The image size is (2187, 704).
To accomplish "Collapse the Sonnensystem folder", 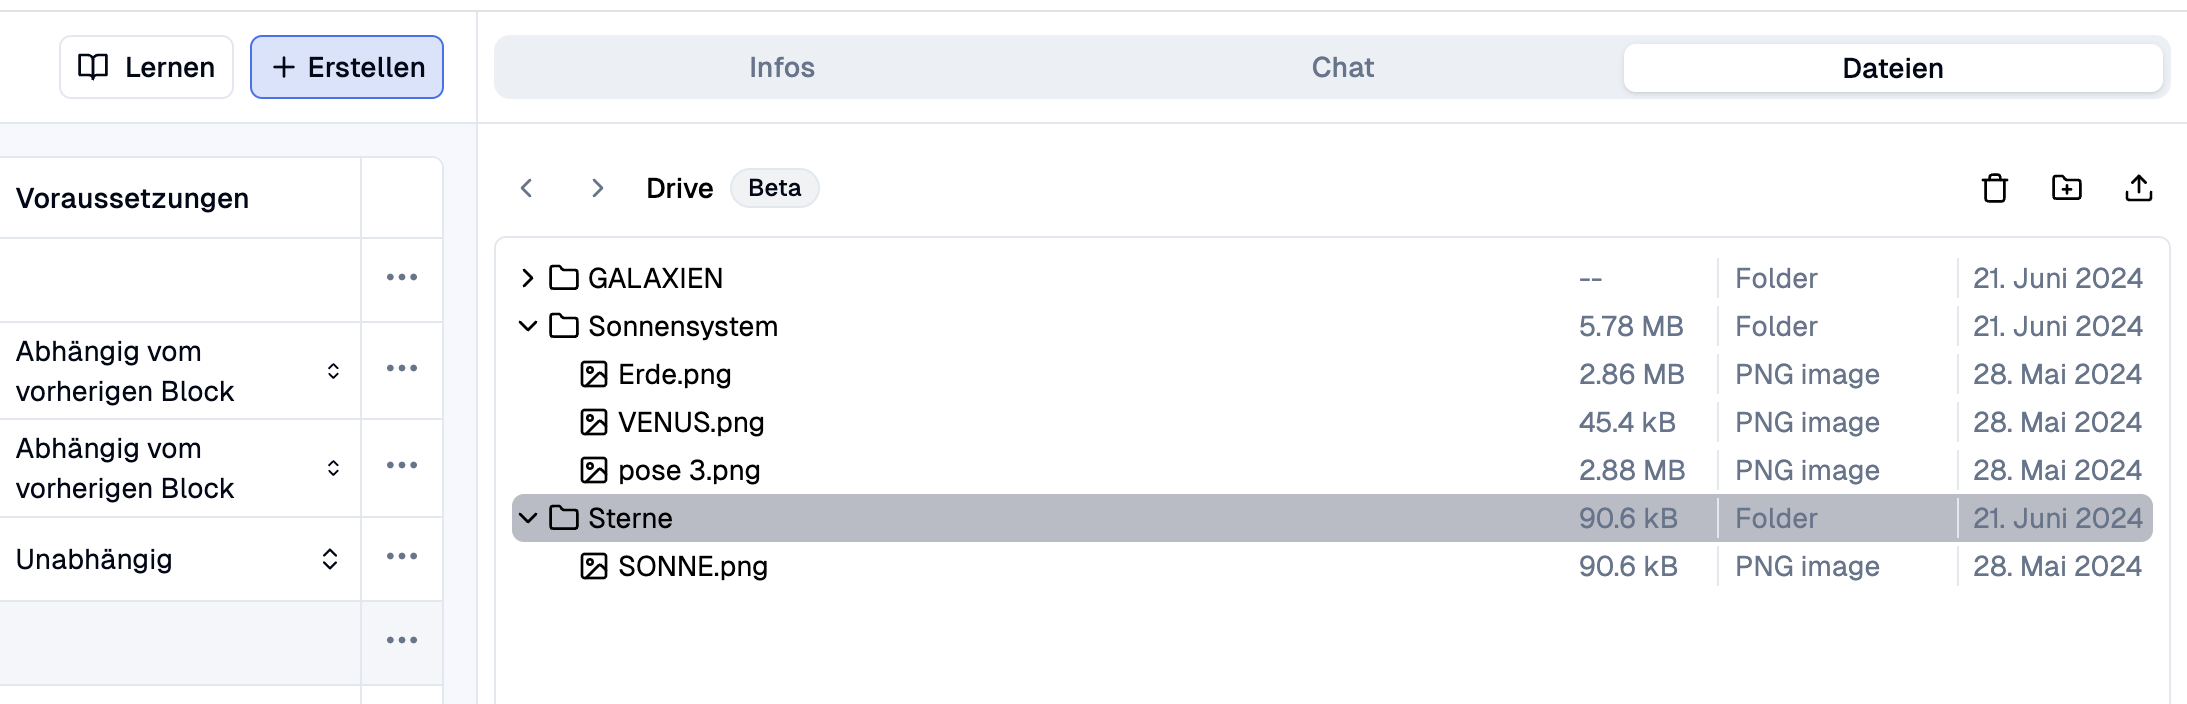I will pos(528,326).
